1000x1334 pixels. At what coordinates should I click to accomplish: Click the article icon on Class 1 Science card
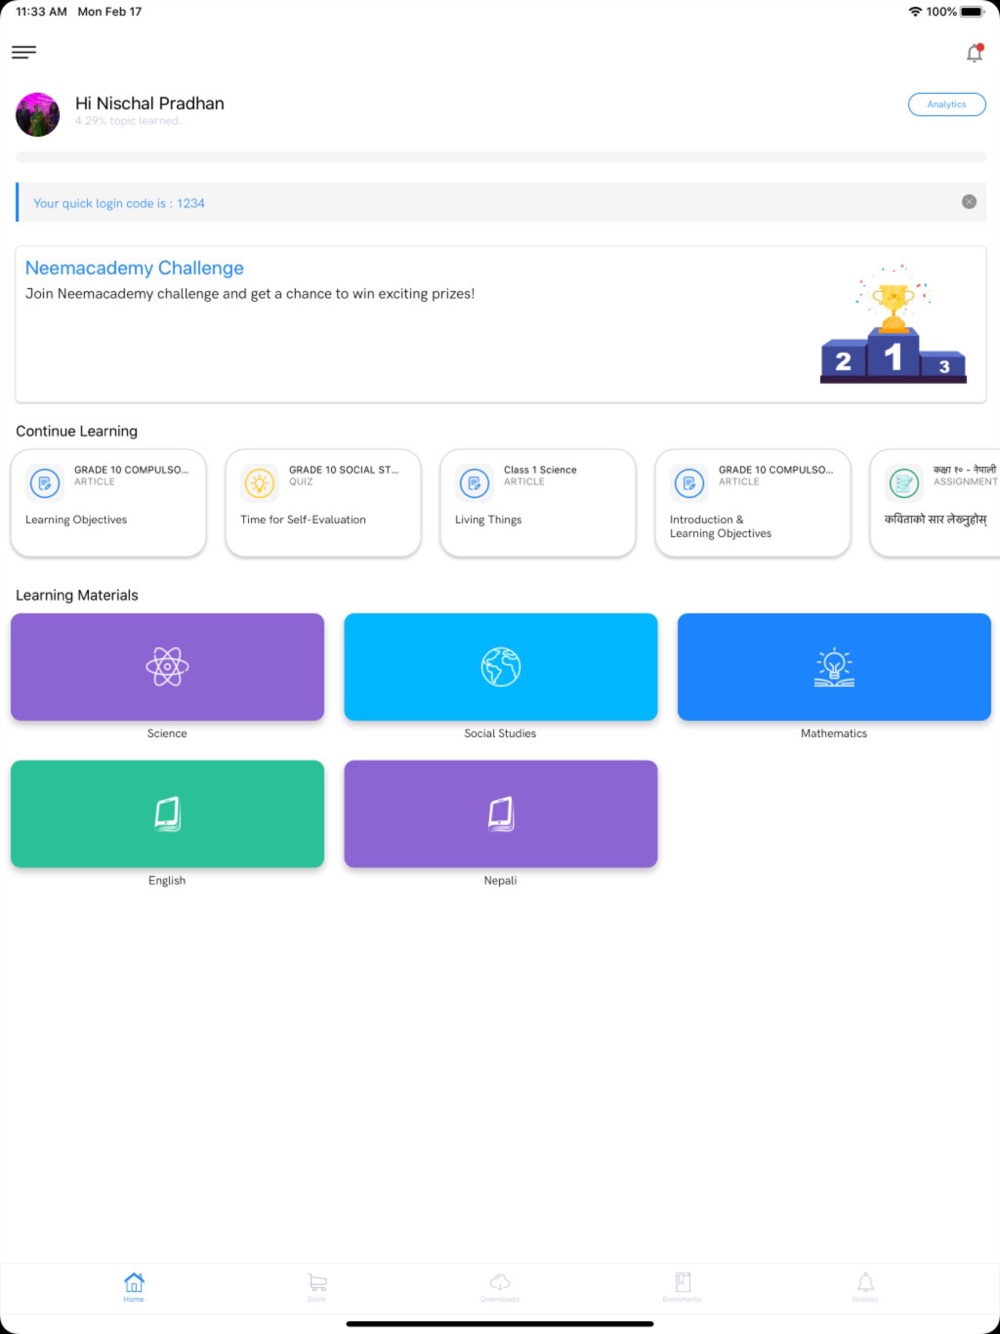pos(475,483)
